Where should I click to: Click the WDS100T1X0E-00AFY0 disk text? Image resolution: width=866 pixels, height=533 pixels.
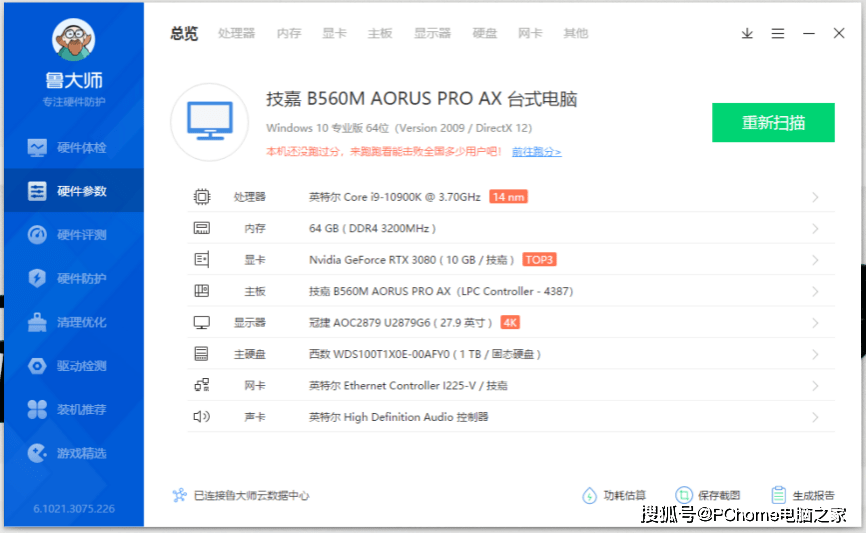[425, 354]
